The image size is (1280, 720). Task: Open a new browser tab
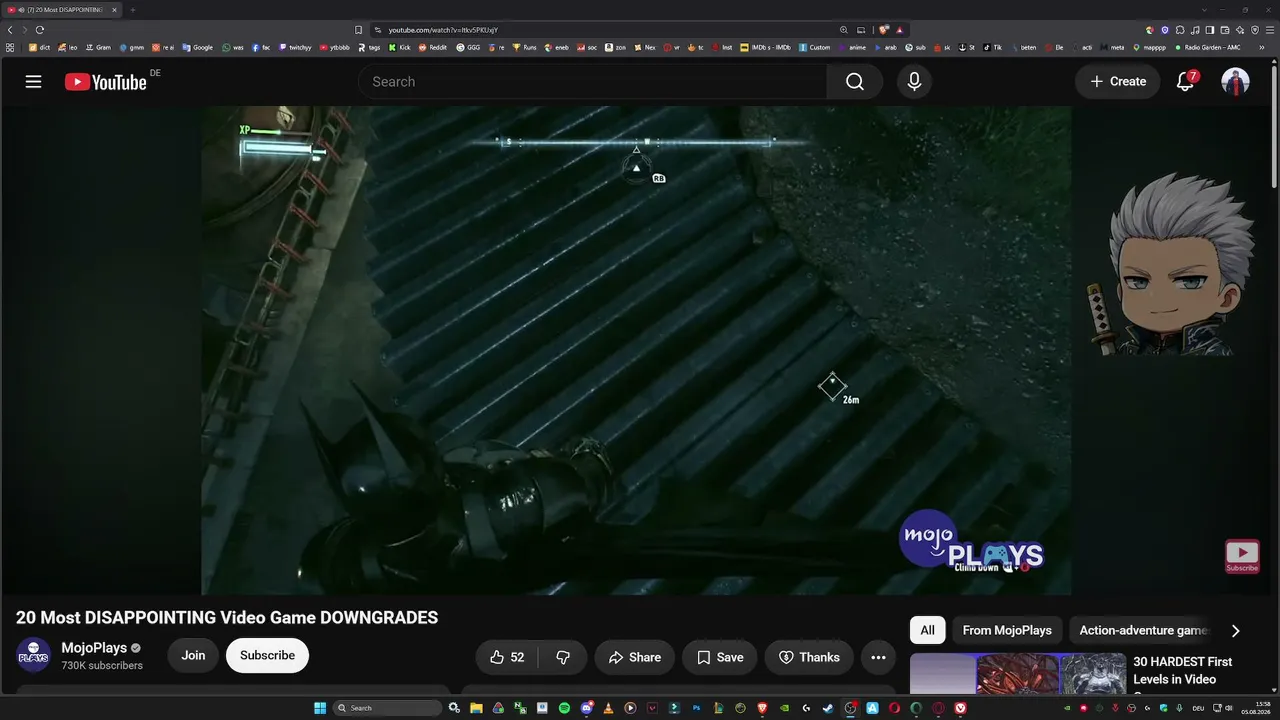[132, 10]
